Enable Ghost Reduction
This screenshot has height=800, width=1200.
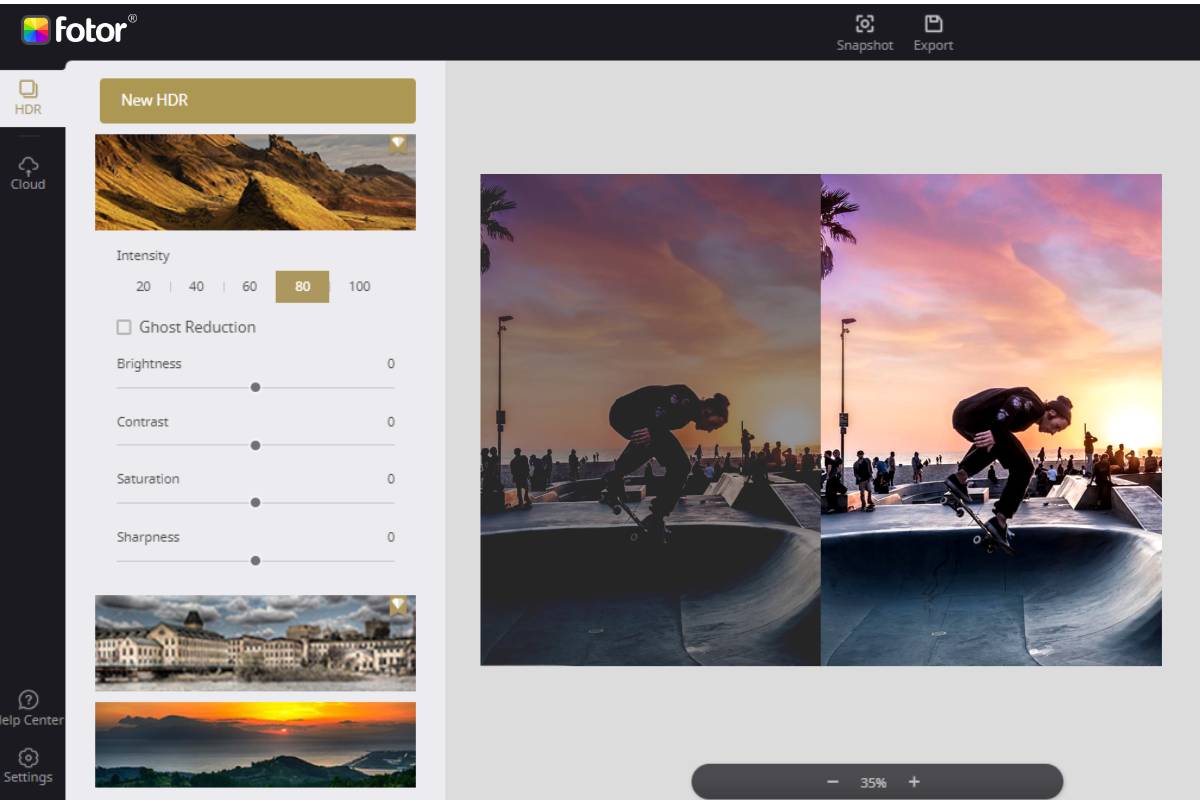click(x=123, y=327)
